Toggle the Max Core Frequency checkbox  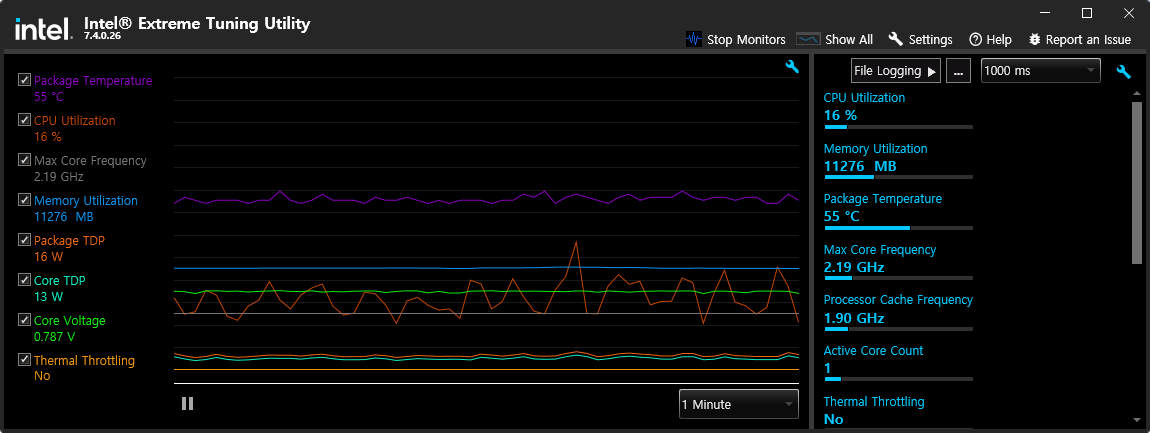[24, 160]
